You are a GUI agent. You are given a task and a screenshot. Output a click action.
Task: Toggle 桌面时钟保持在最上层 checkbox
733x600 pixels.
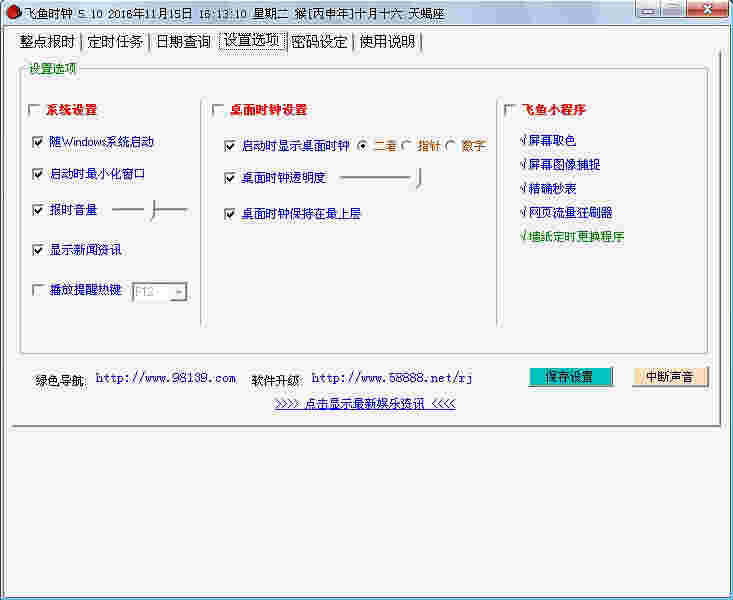click(x=230, y=214)
